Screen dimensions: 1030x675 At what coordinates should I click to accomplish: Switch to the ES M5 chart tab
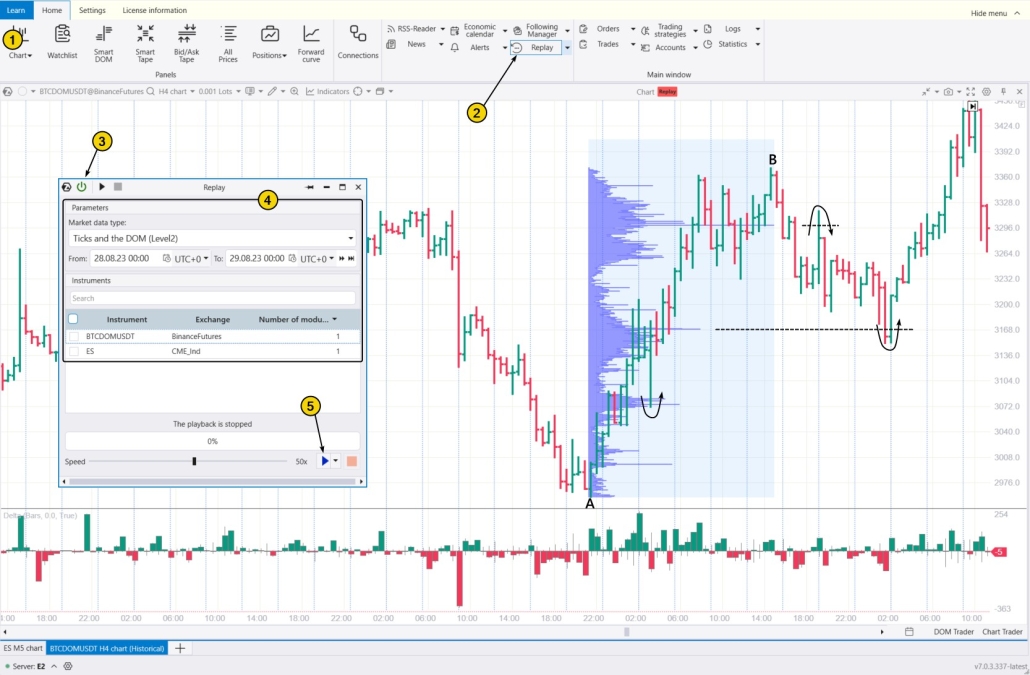click(x=21, y=648)
